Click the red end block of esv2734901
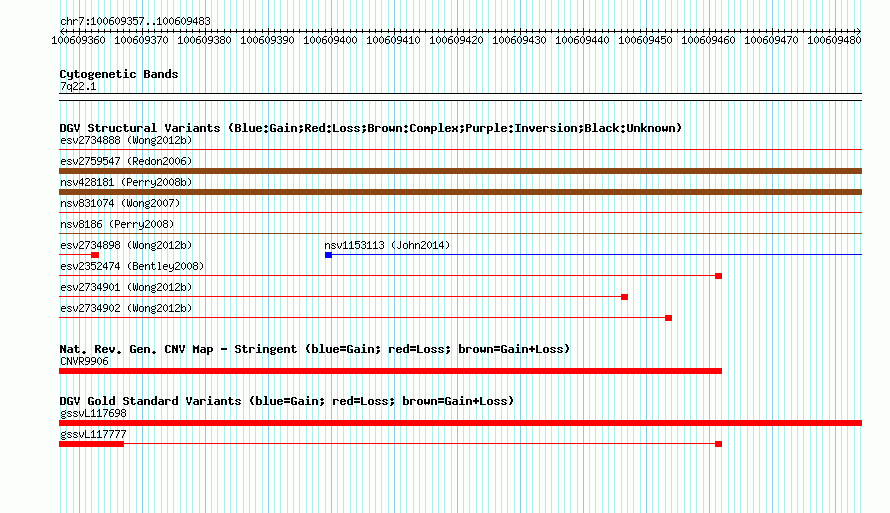 pos(624,297)
